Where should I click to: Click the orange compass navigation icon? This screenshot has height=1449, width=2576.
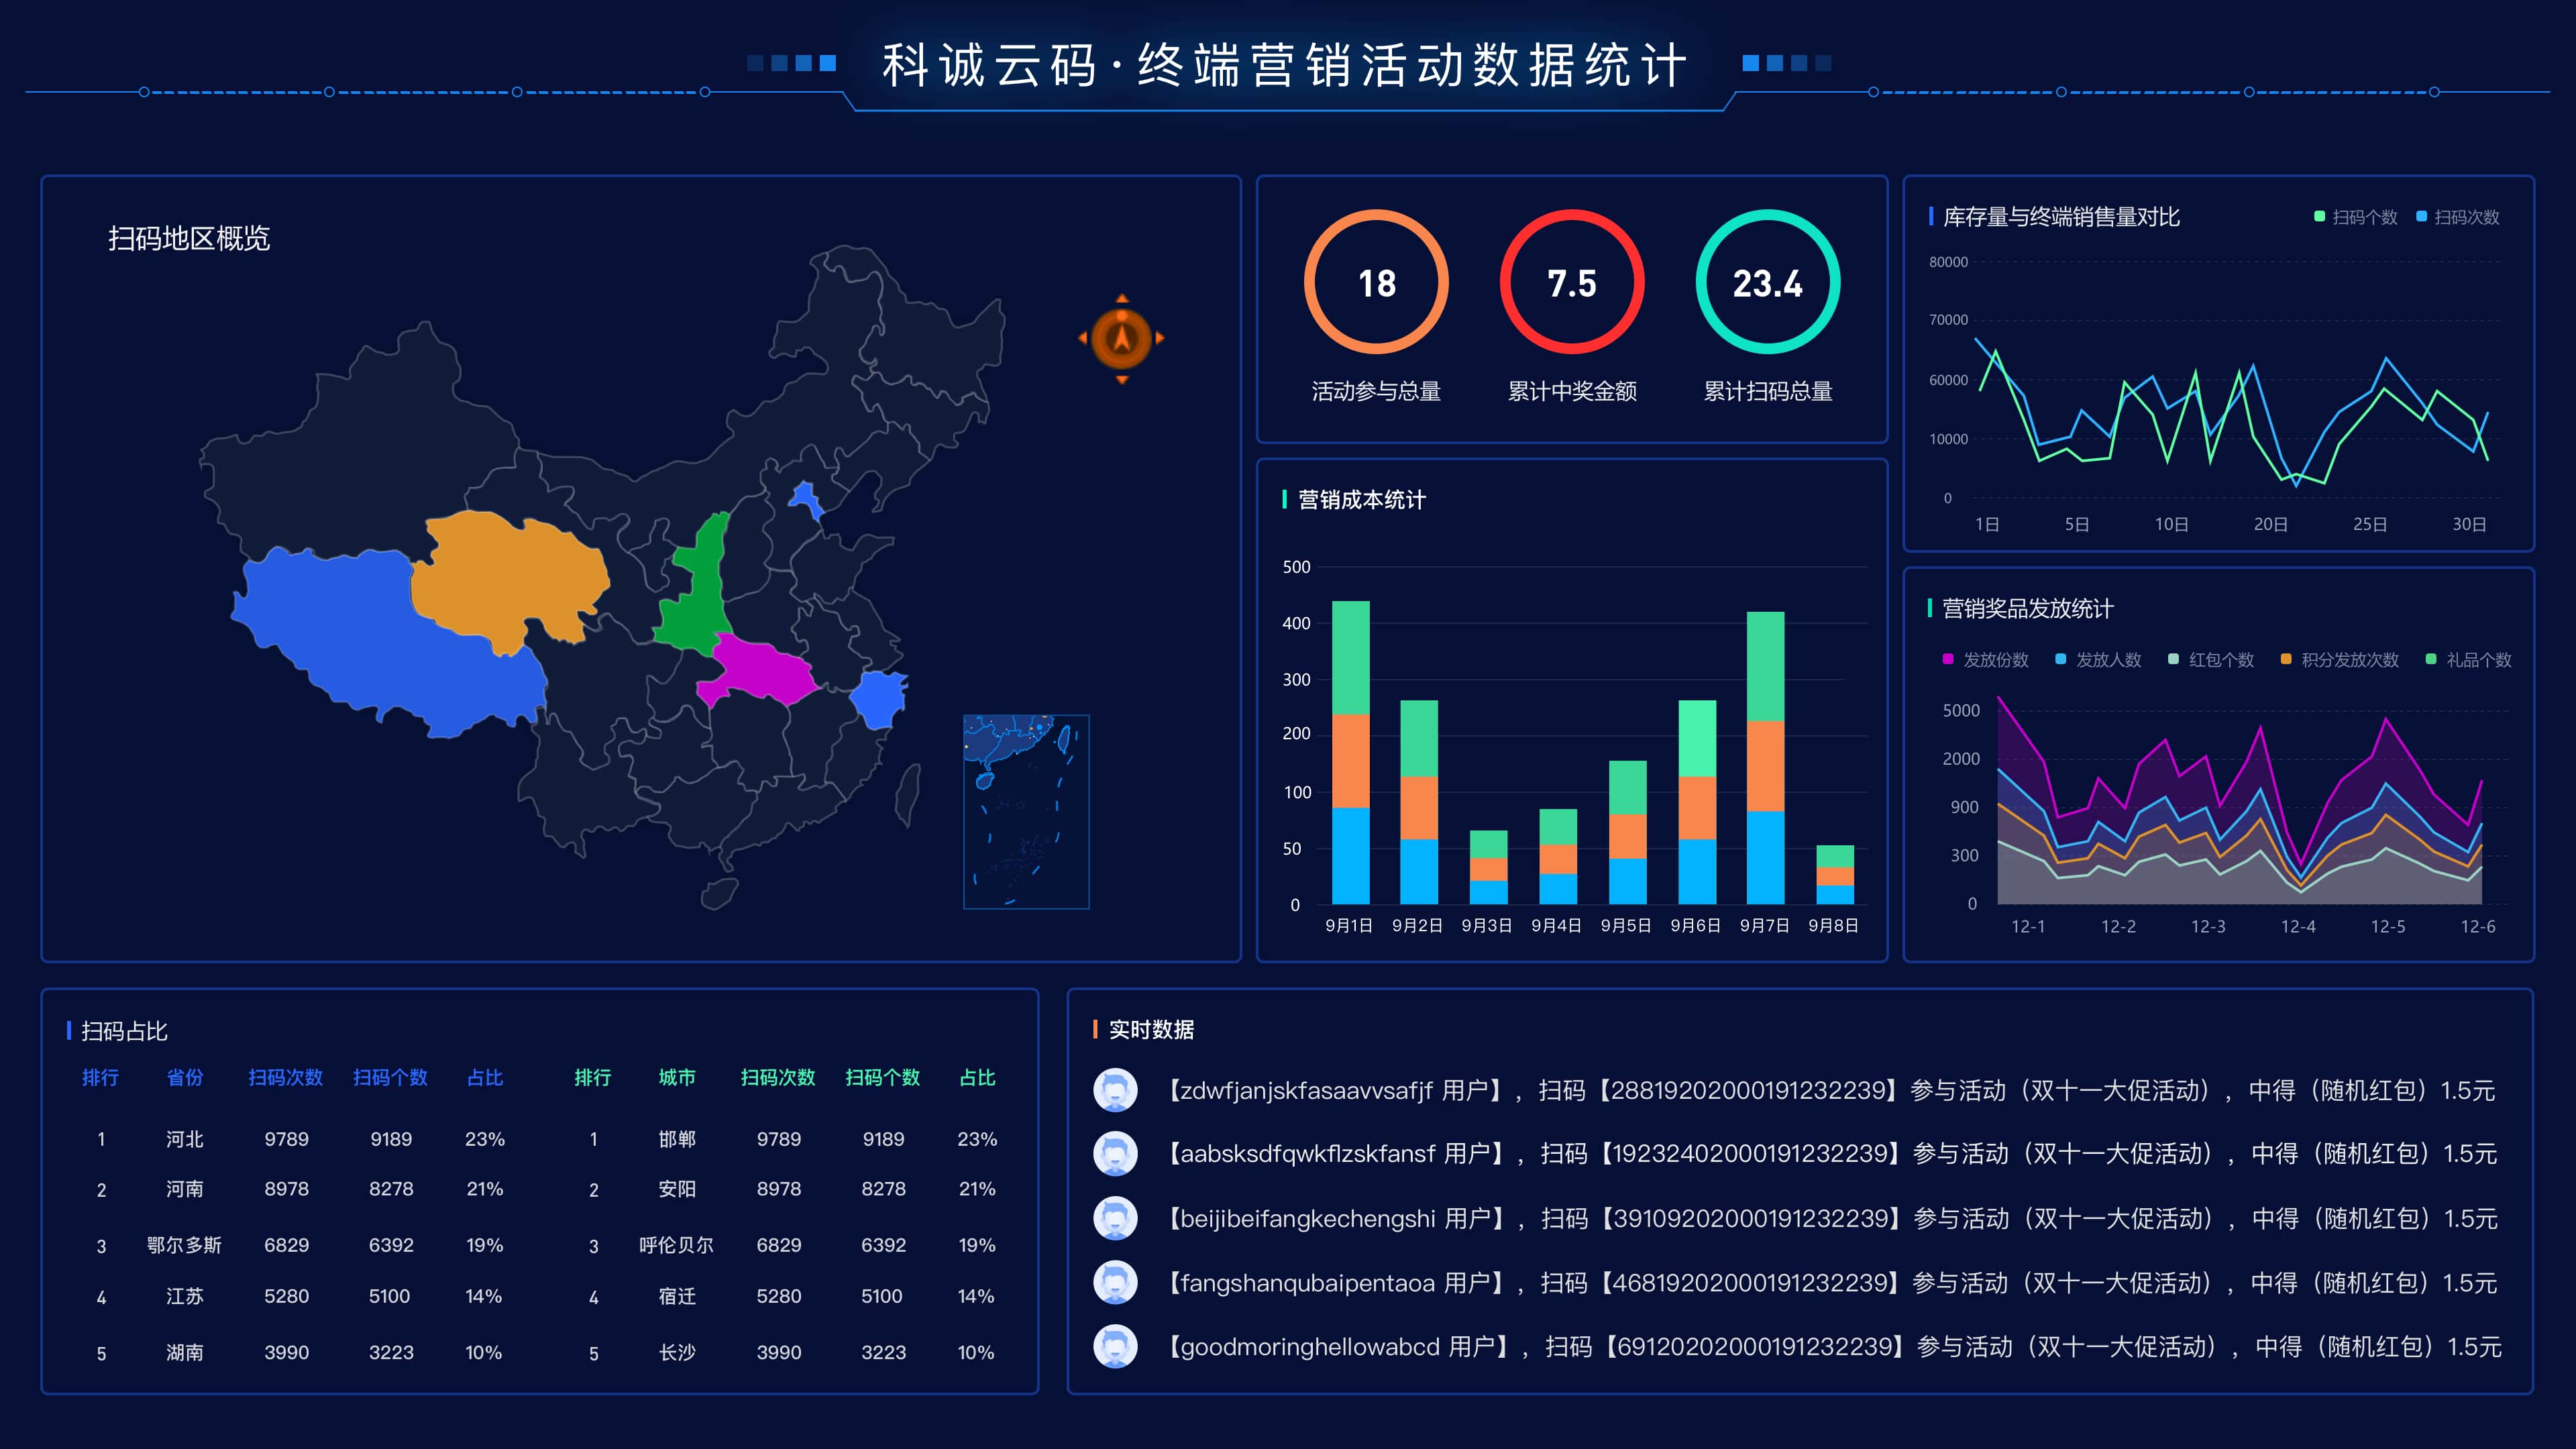coord(1121,338)
